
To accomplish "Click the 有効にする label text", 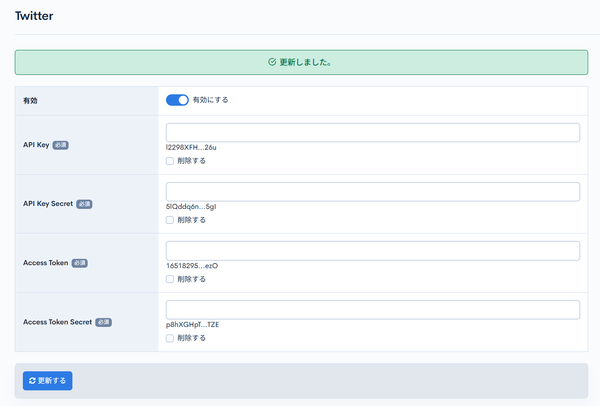I will point(210,100).
